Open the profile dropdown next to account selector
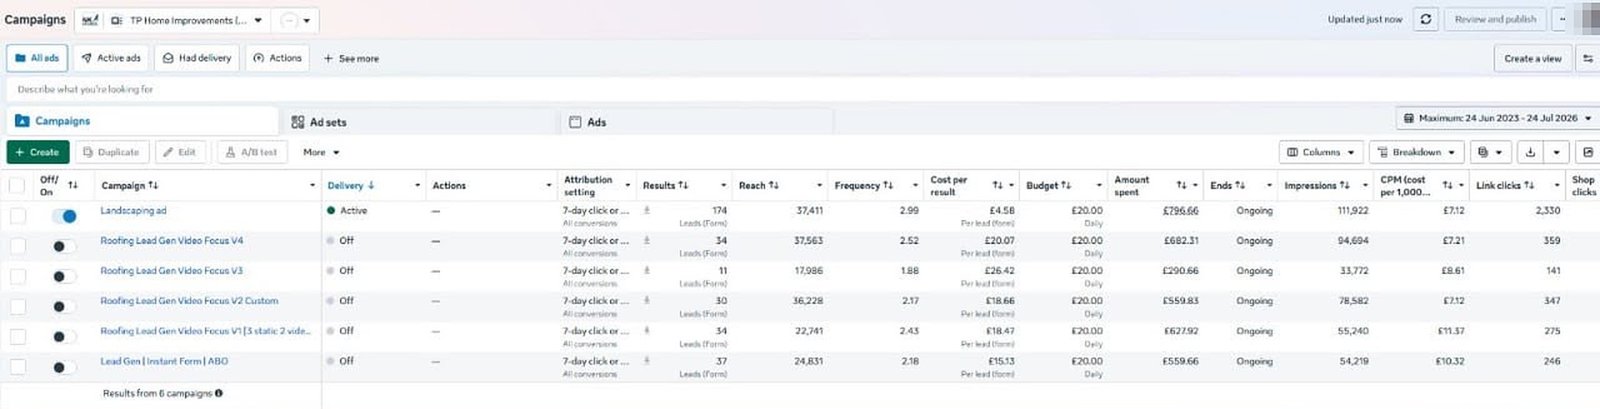The width and height of the screenshot is (1600, 409). [x=296, y=20]
